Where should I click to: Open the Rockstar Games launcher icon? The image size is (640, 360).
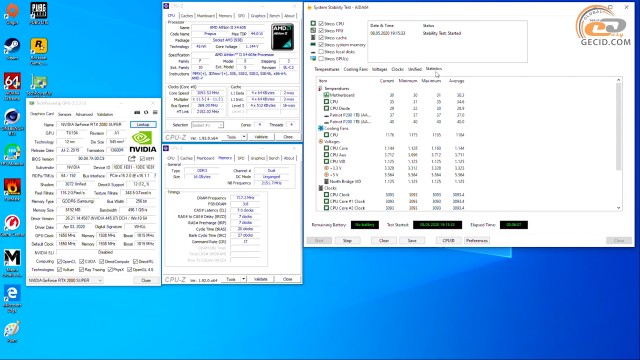click(x=39, y=51)
